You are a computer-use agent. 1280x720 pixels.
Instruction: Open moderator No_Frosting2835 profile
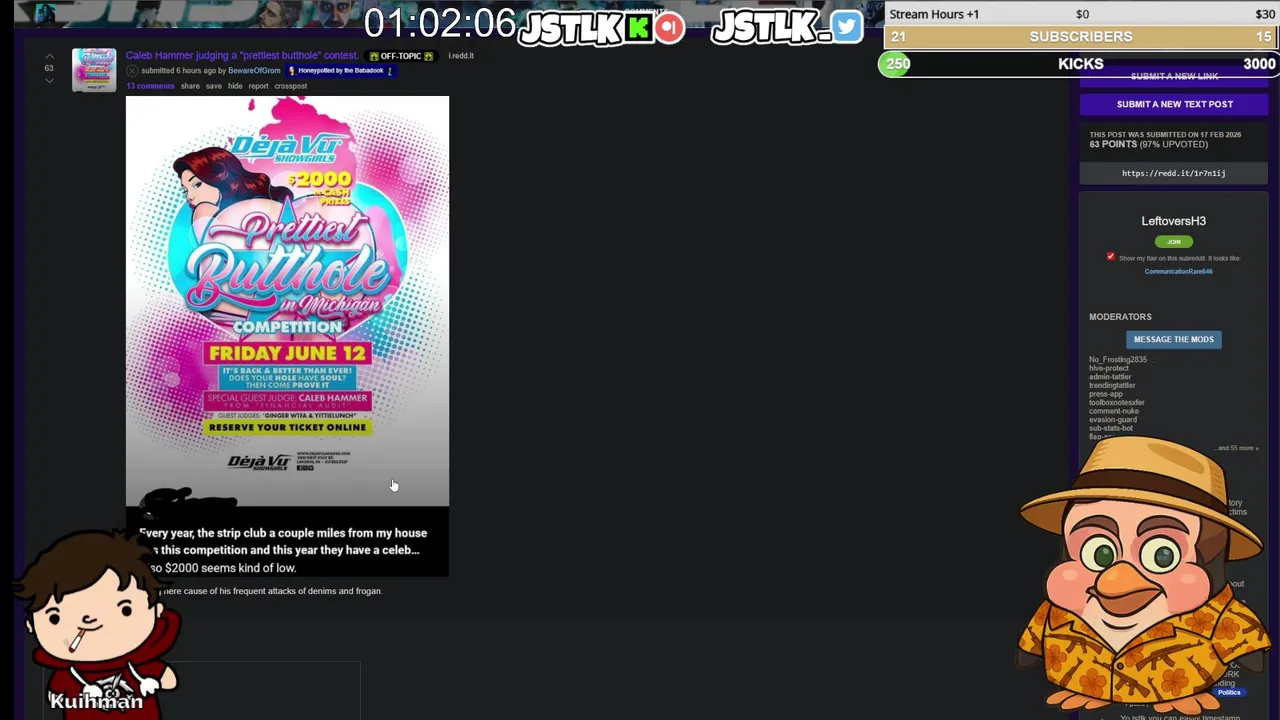point(1118,360)
